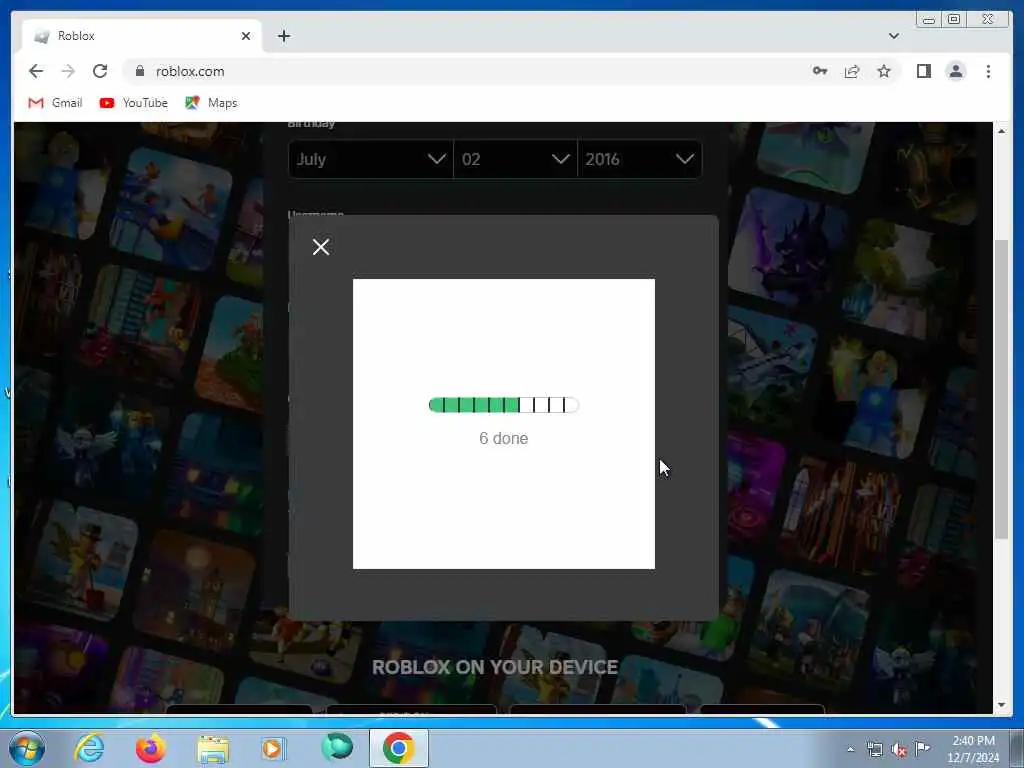Open the Maps bookmark
This screenshot has width=1024, height=768.
[x=211, y=103]
